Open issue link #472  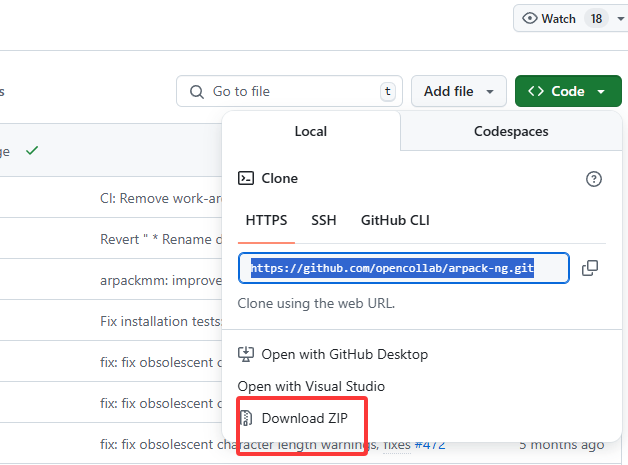pyautogui.click(x=430, y=444)
